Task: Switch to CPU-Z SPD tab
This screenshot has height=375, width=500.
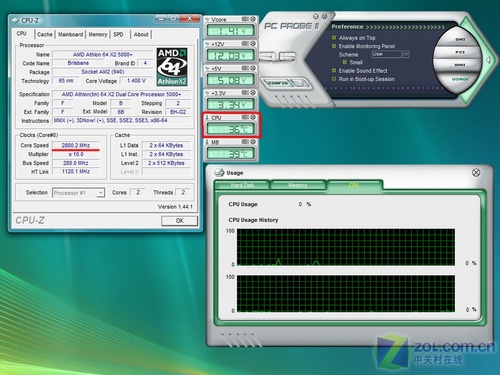Action: click(118, 34)
